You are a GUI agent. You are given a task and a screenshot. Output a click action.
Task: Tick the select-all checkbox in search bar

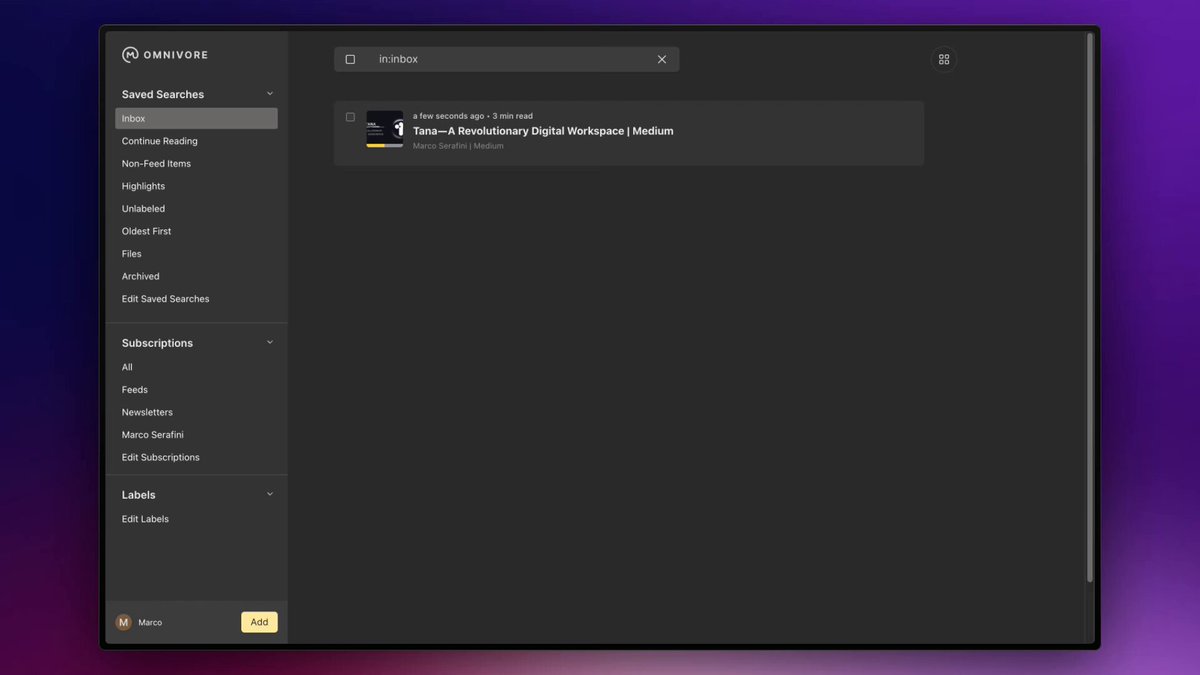350,59
